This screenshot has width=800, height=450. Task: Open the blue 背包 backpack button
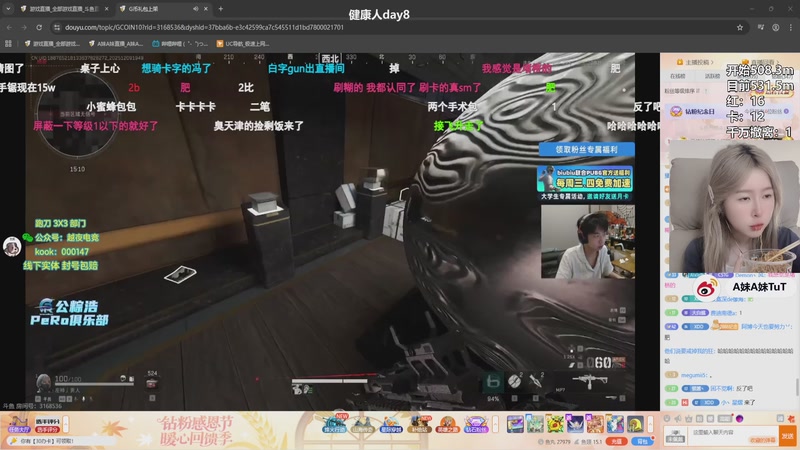tap(642, 441)
